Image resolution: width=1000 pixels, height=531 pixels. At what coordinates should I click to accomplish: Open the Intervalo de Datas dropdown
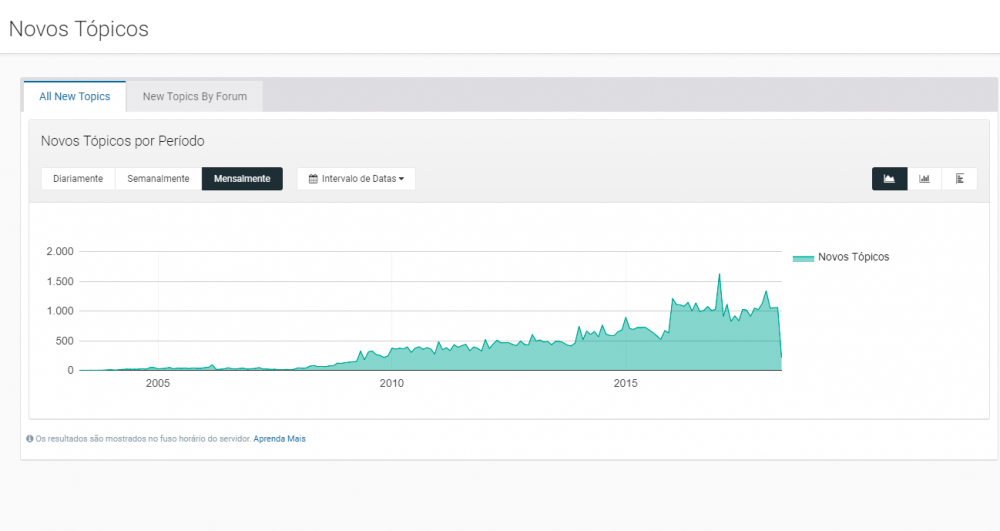tap(356, 179)
